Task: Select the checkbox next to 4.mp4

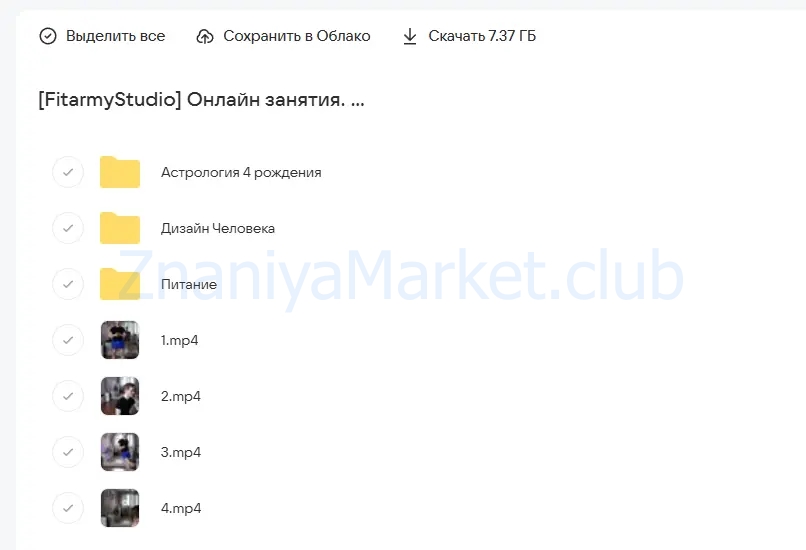Action: tap(68, 508)
